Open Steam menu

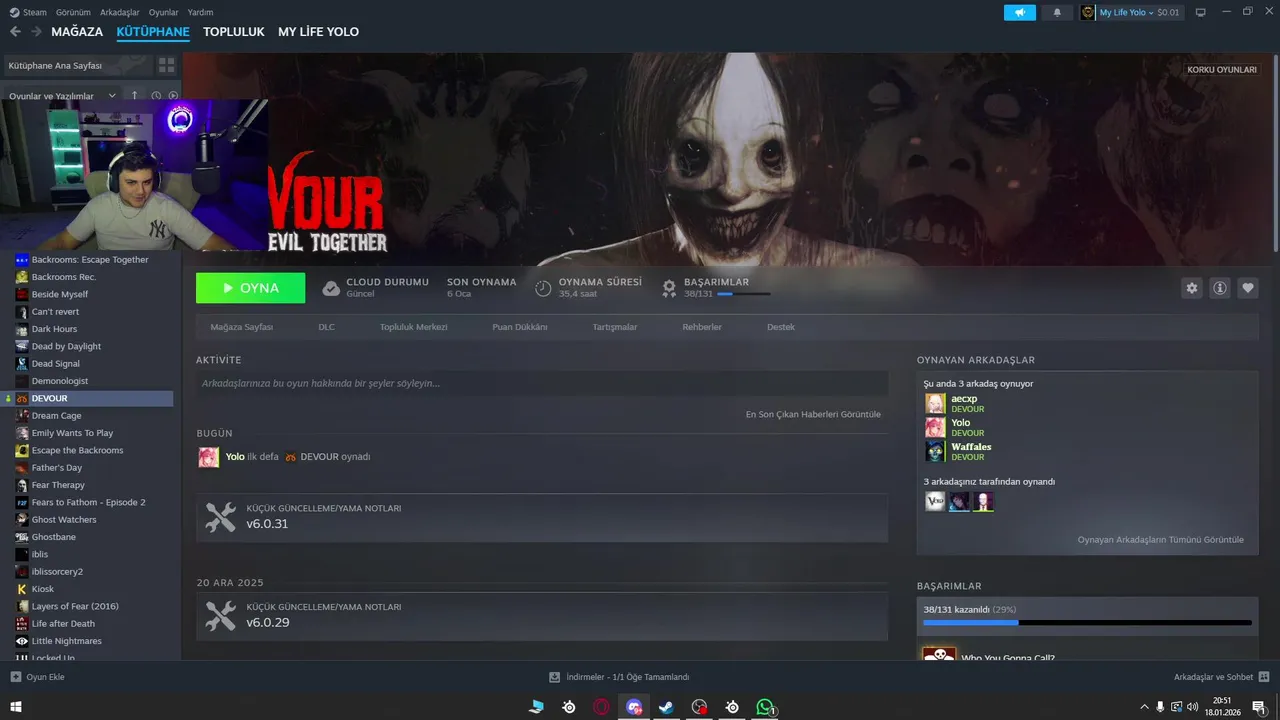[x=28, y=12]
